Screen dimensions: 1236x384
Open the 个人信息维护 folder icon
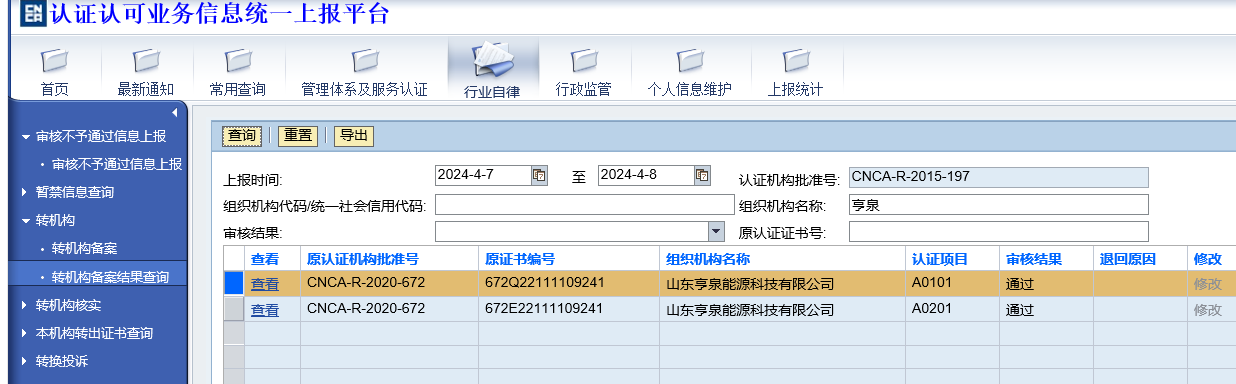pyautogui.click(x=690, y=61)
